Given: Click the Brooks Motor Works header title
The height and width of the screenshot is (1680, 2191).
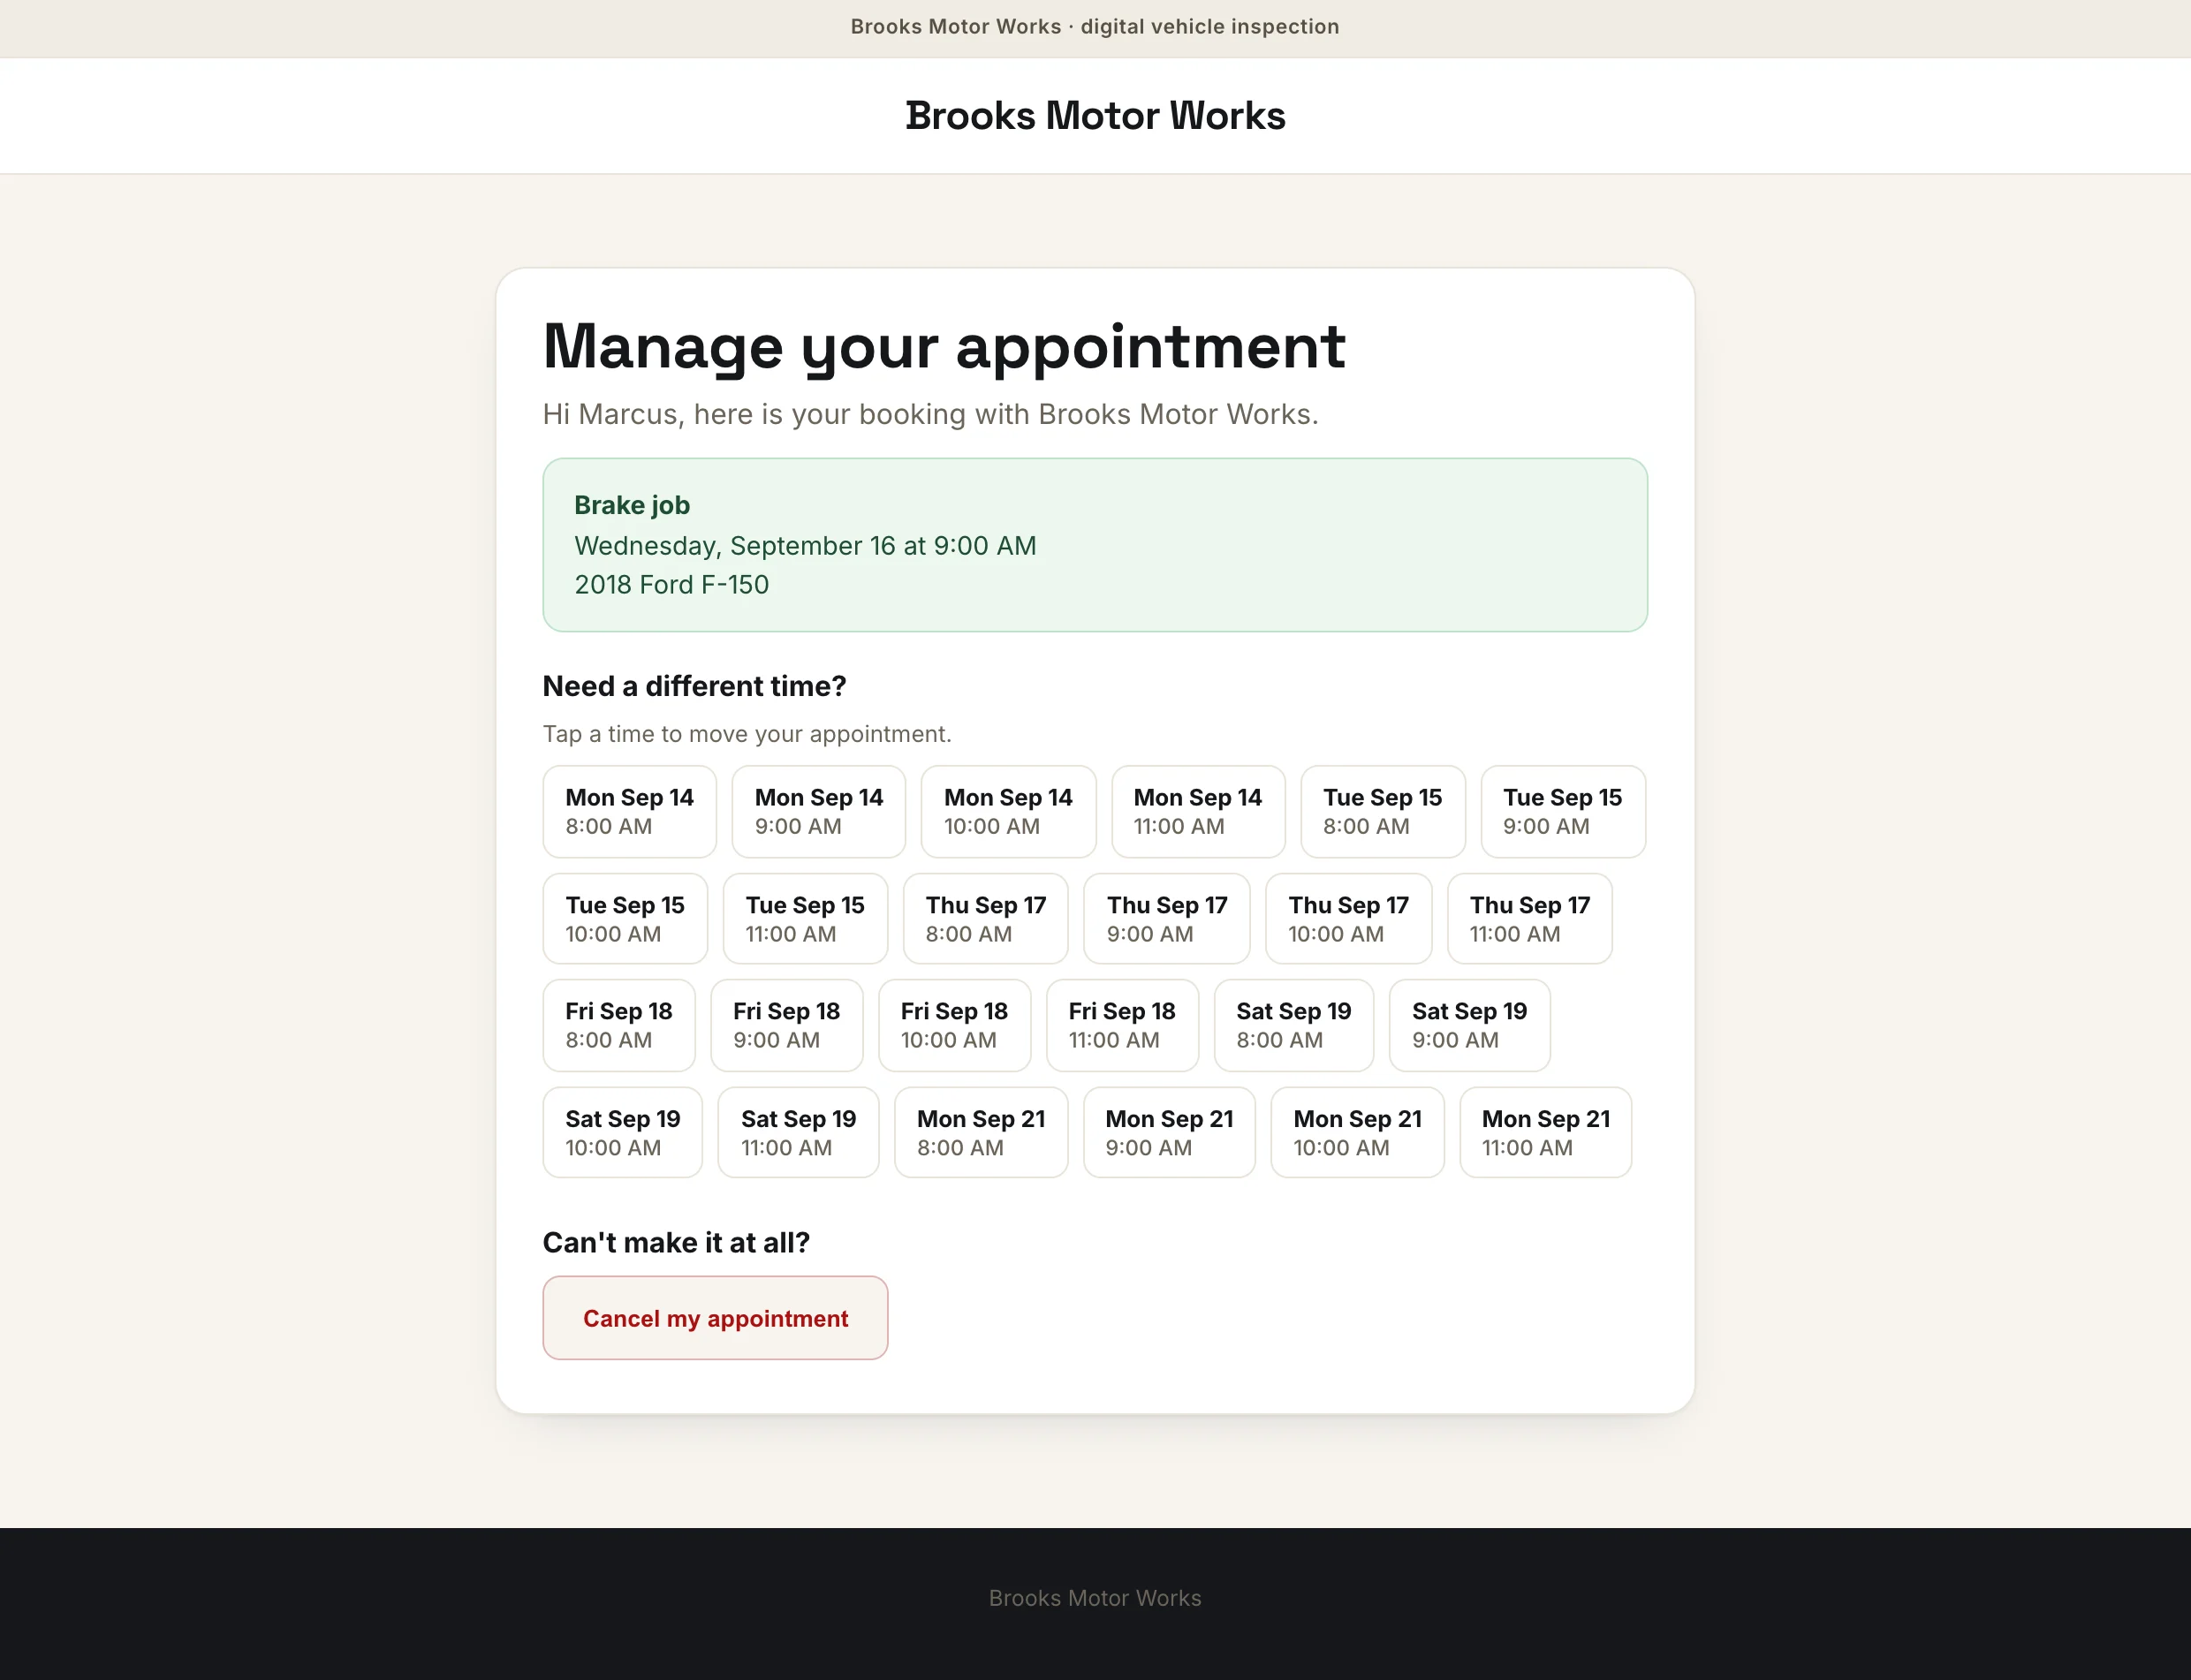Looking at the screenshot, I should pyautogui.click(x=1095, y=116).
